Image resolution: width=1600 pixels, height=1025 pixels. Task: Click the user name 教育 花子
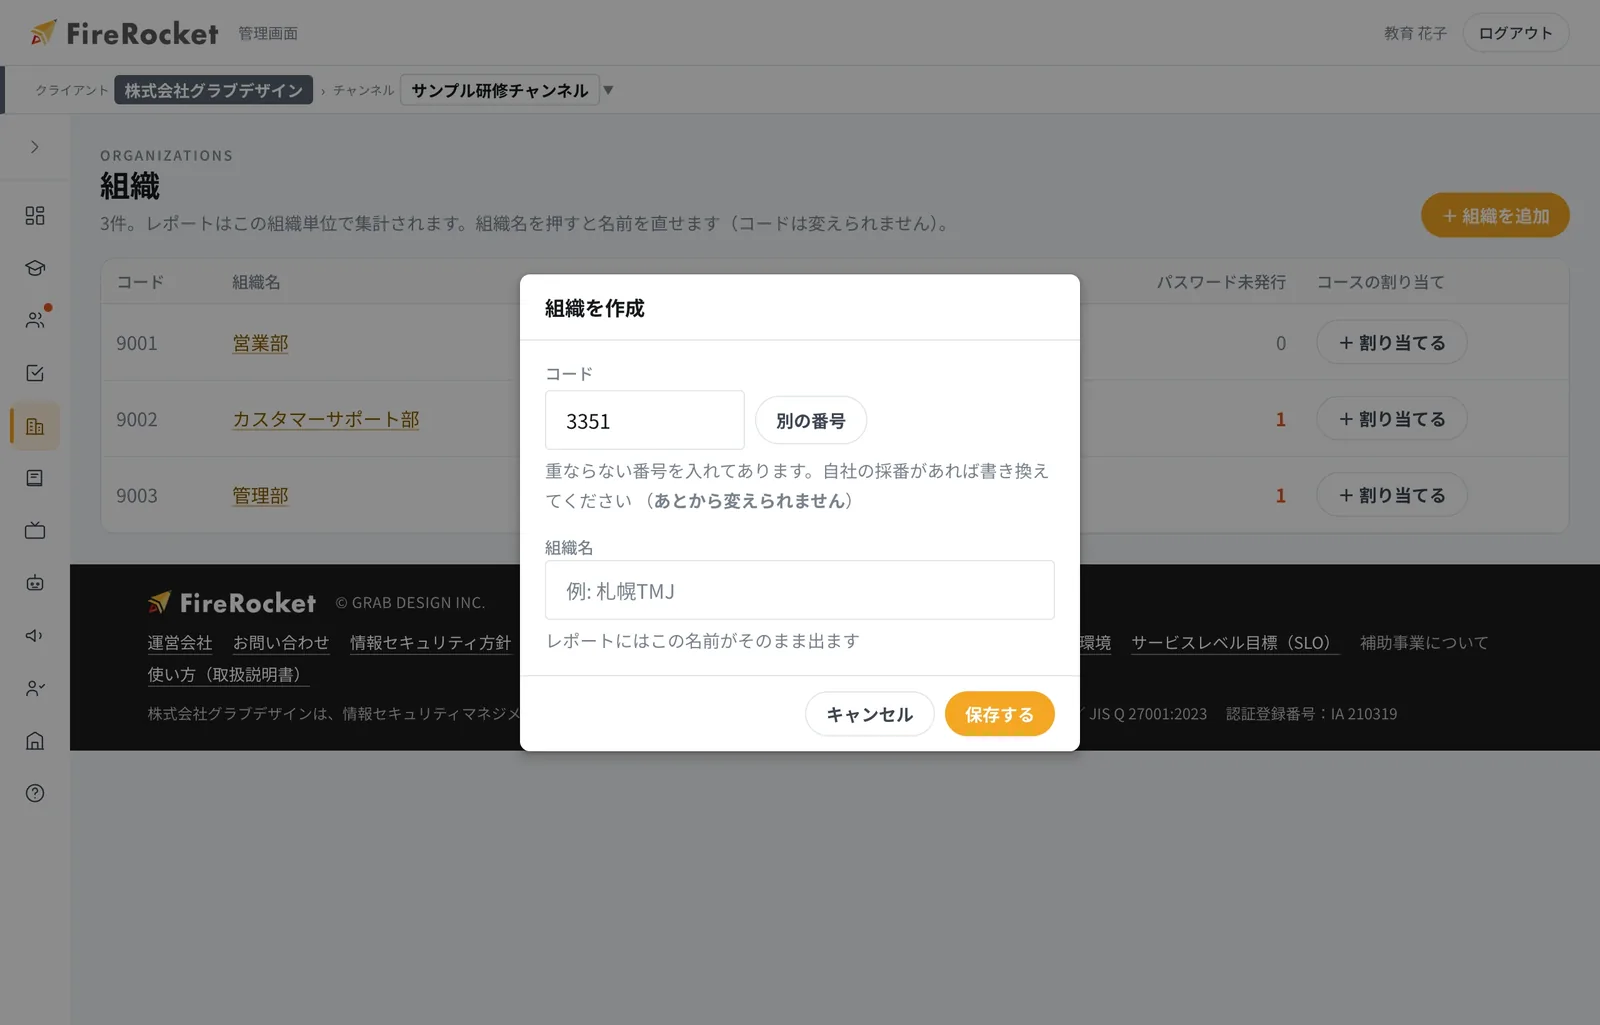pyautogui.click(x=1415, y=33)
